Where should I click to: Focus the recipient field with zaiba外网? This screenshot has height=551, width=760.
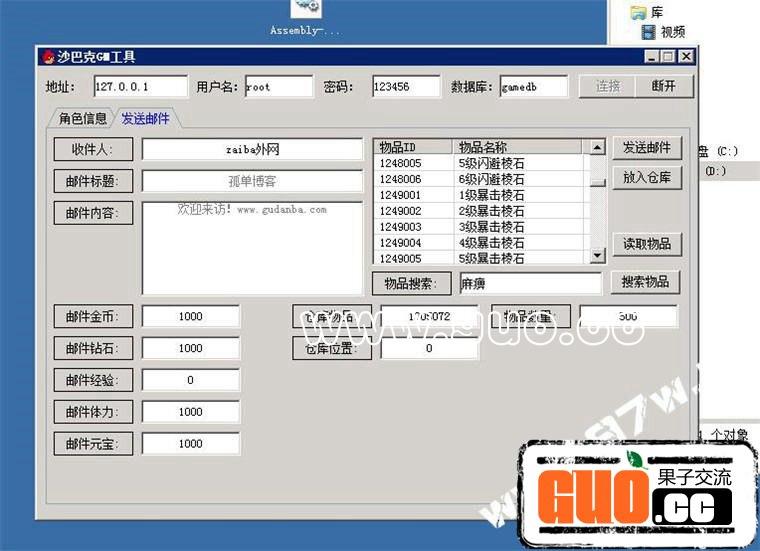click(x=252, y=149)
